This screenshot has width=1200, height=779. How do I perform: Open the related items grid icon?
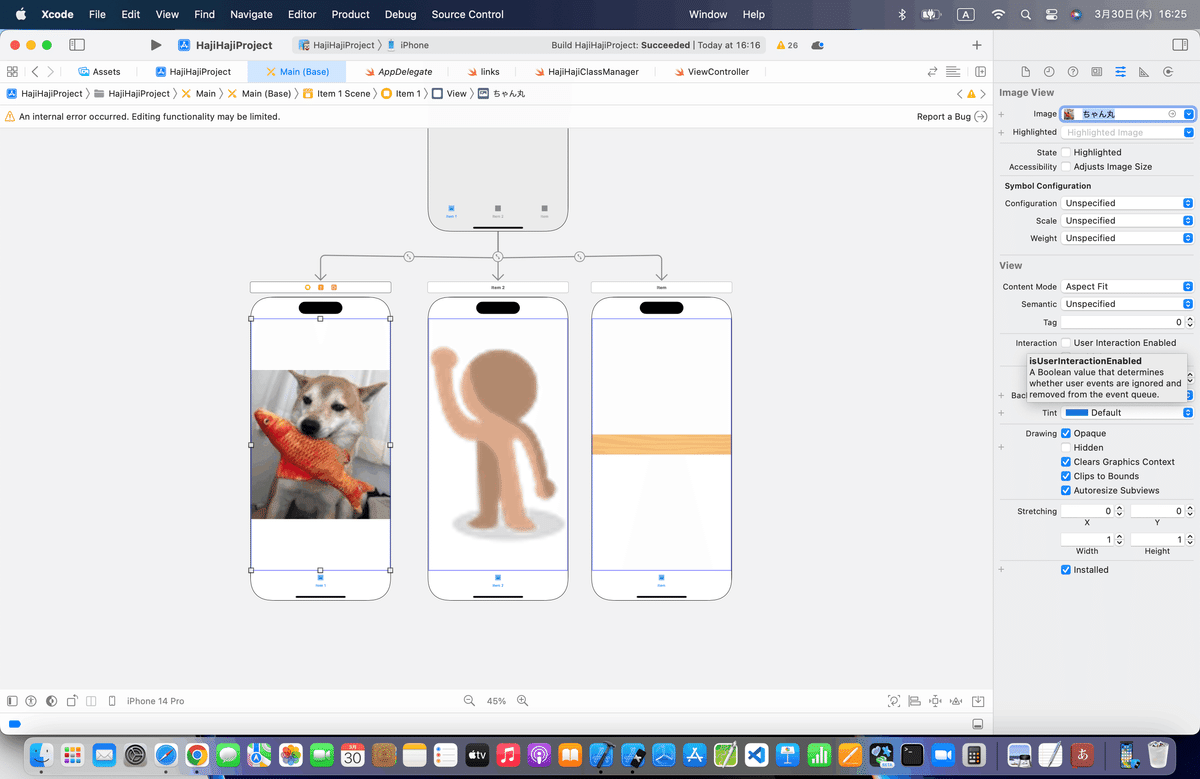point(12,72)
